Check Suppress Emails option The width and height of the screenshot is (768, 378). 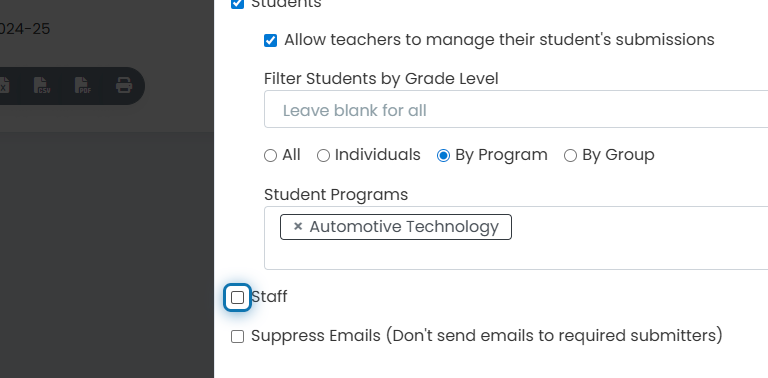point(238,336)
